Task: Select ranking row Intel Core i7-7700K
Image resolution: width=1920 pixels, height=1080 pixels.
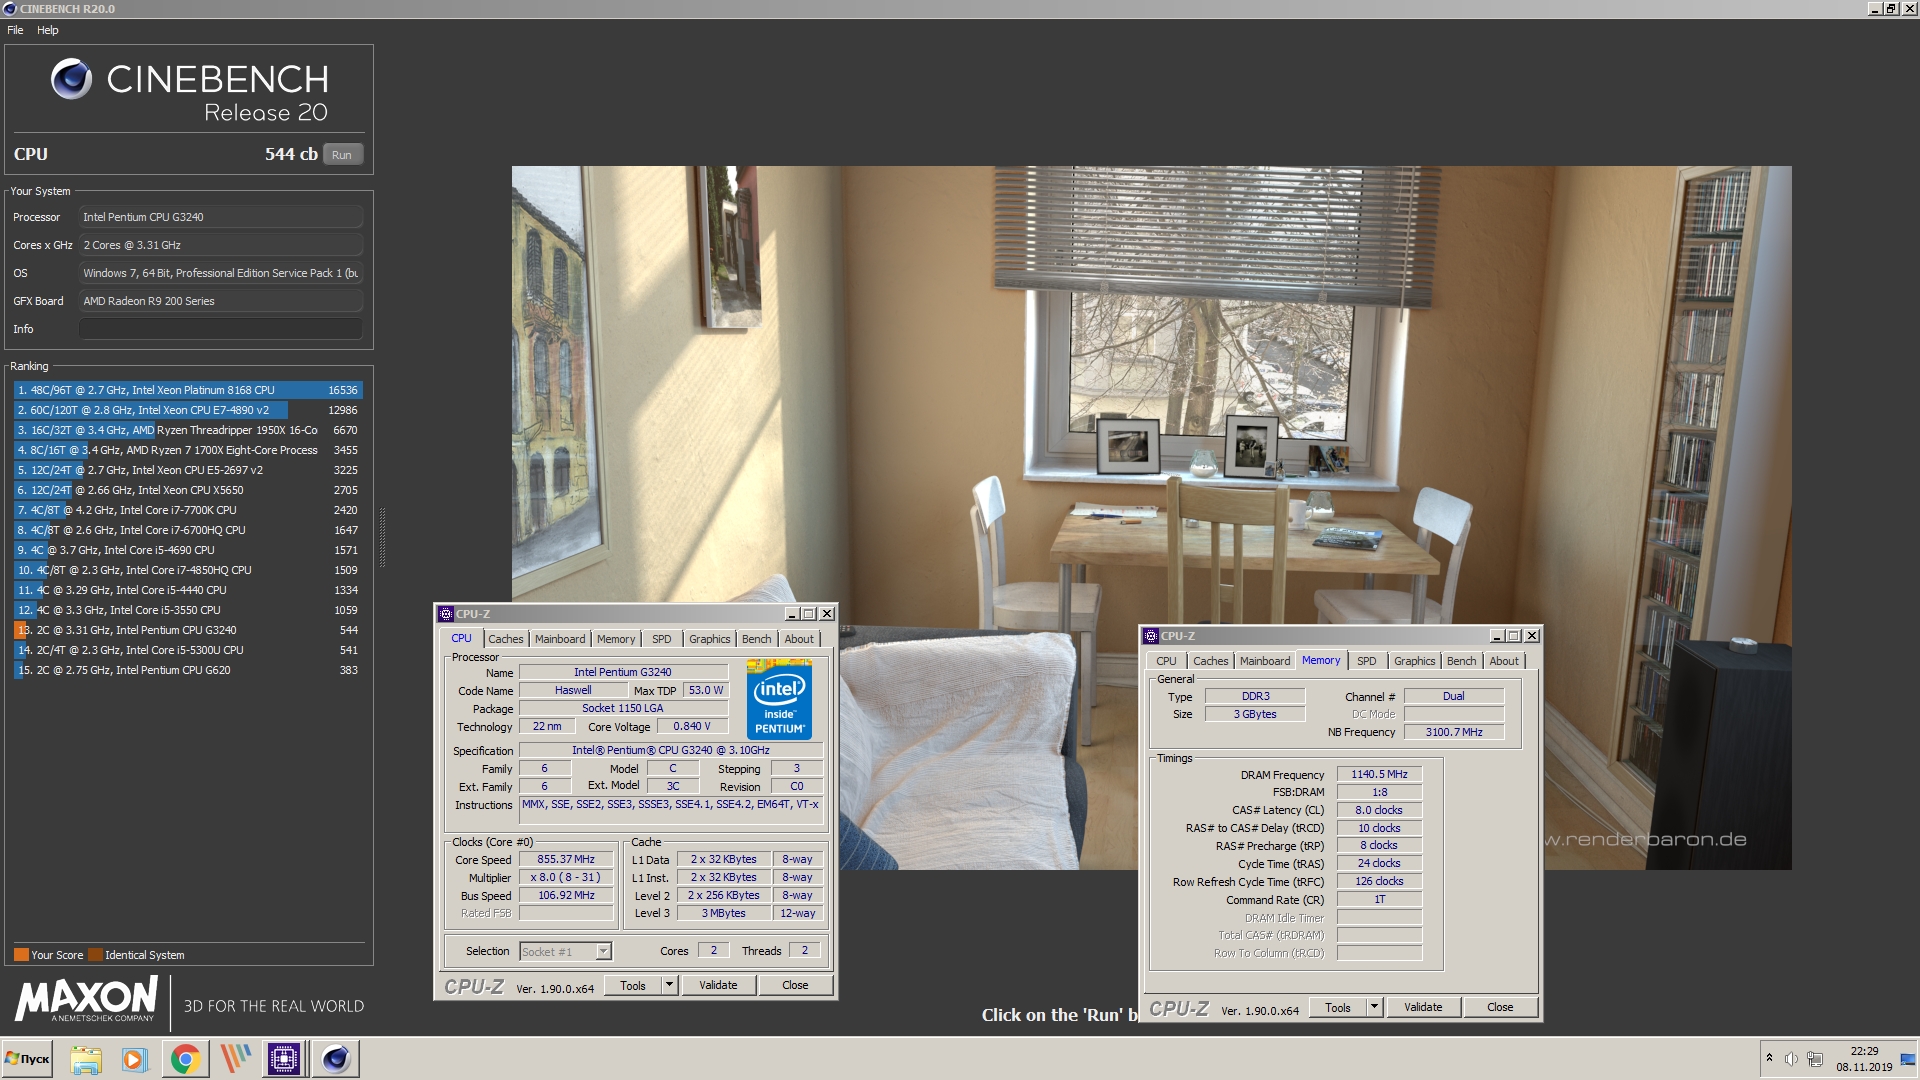Action: click(x=187, y=510)
